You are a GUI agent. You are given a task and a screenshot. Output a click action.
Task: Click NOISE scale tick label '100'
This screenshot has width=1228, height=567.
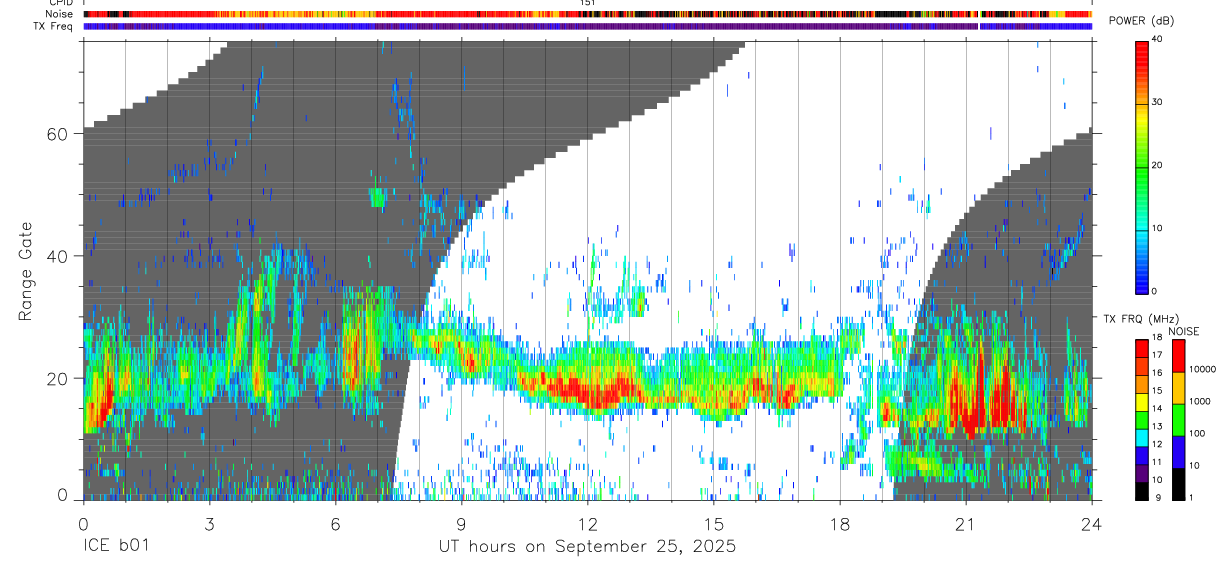pos(1198,433)
